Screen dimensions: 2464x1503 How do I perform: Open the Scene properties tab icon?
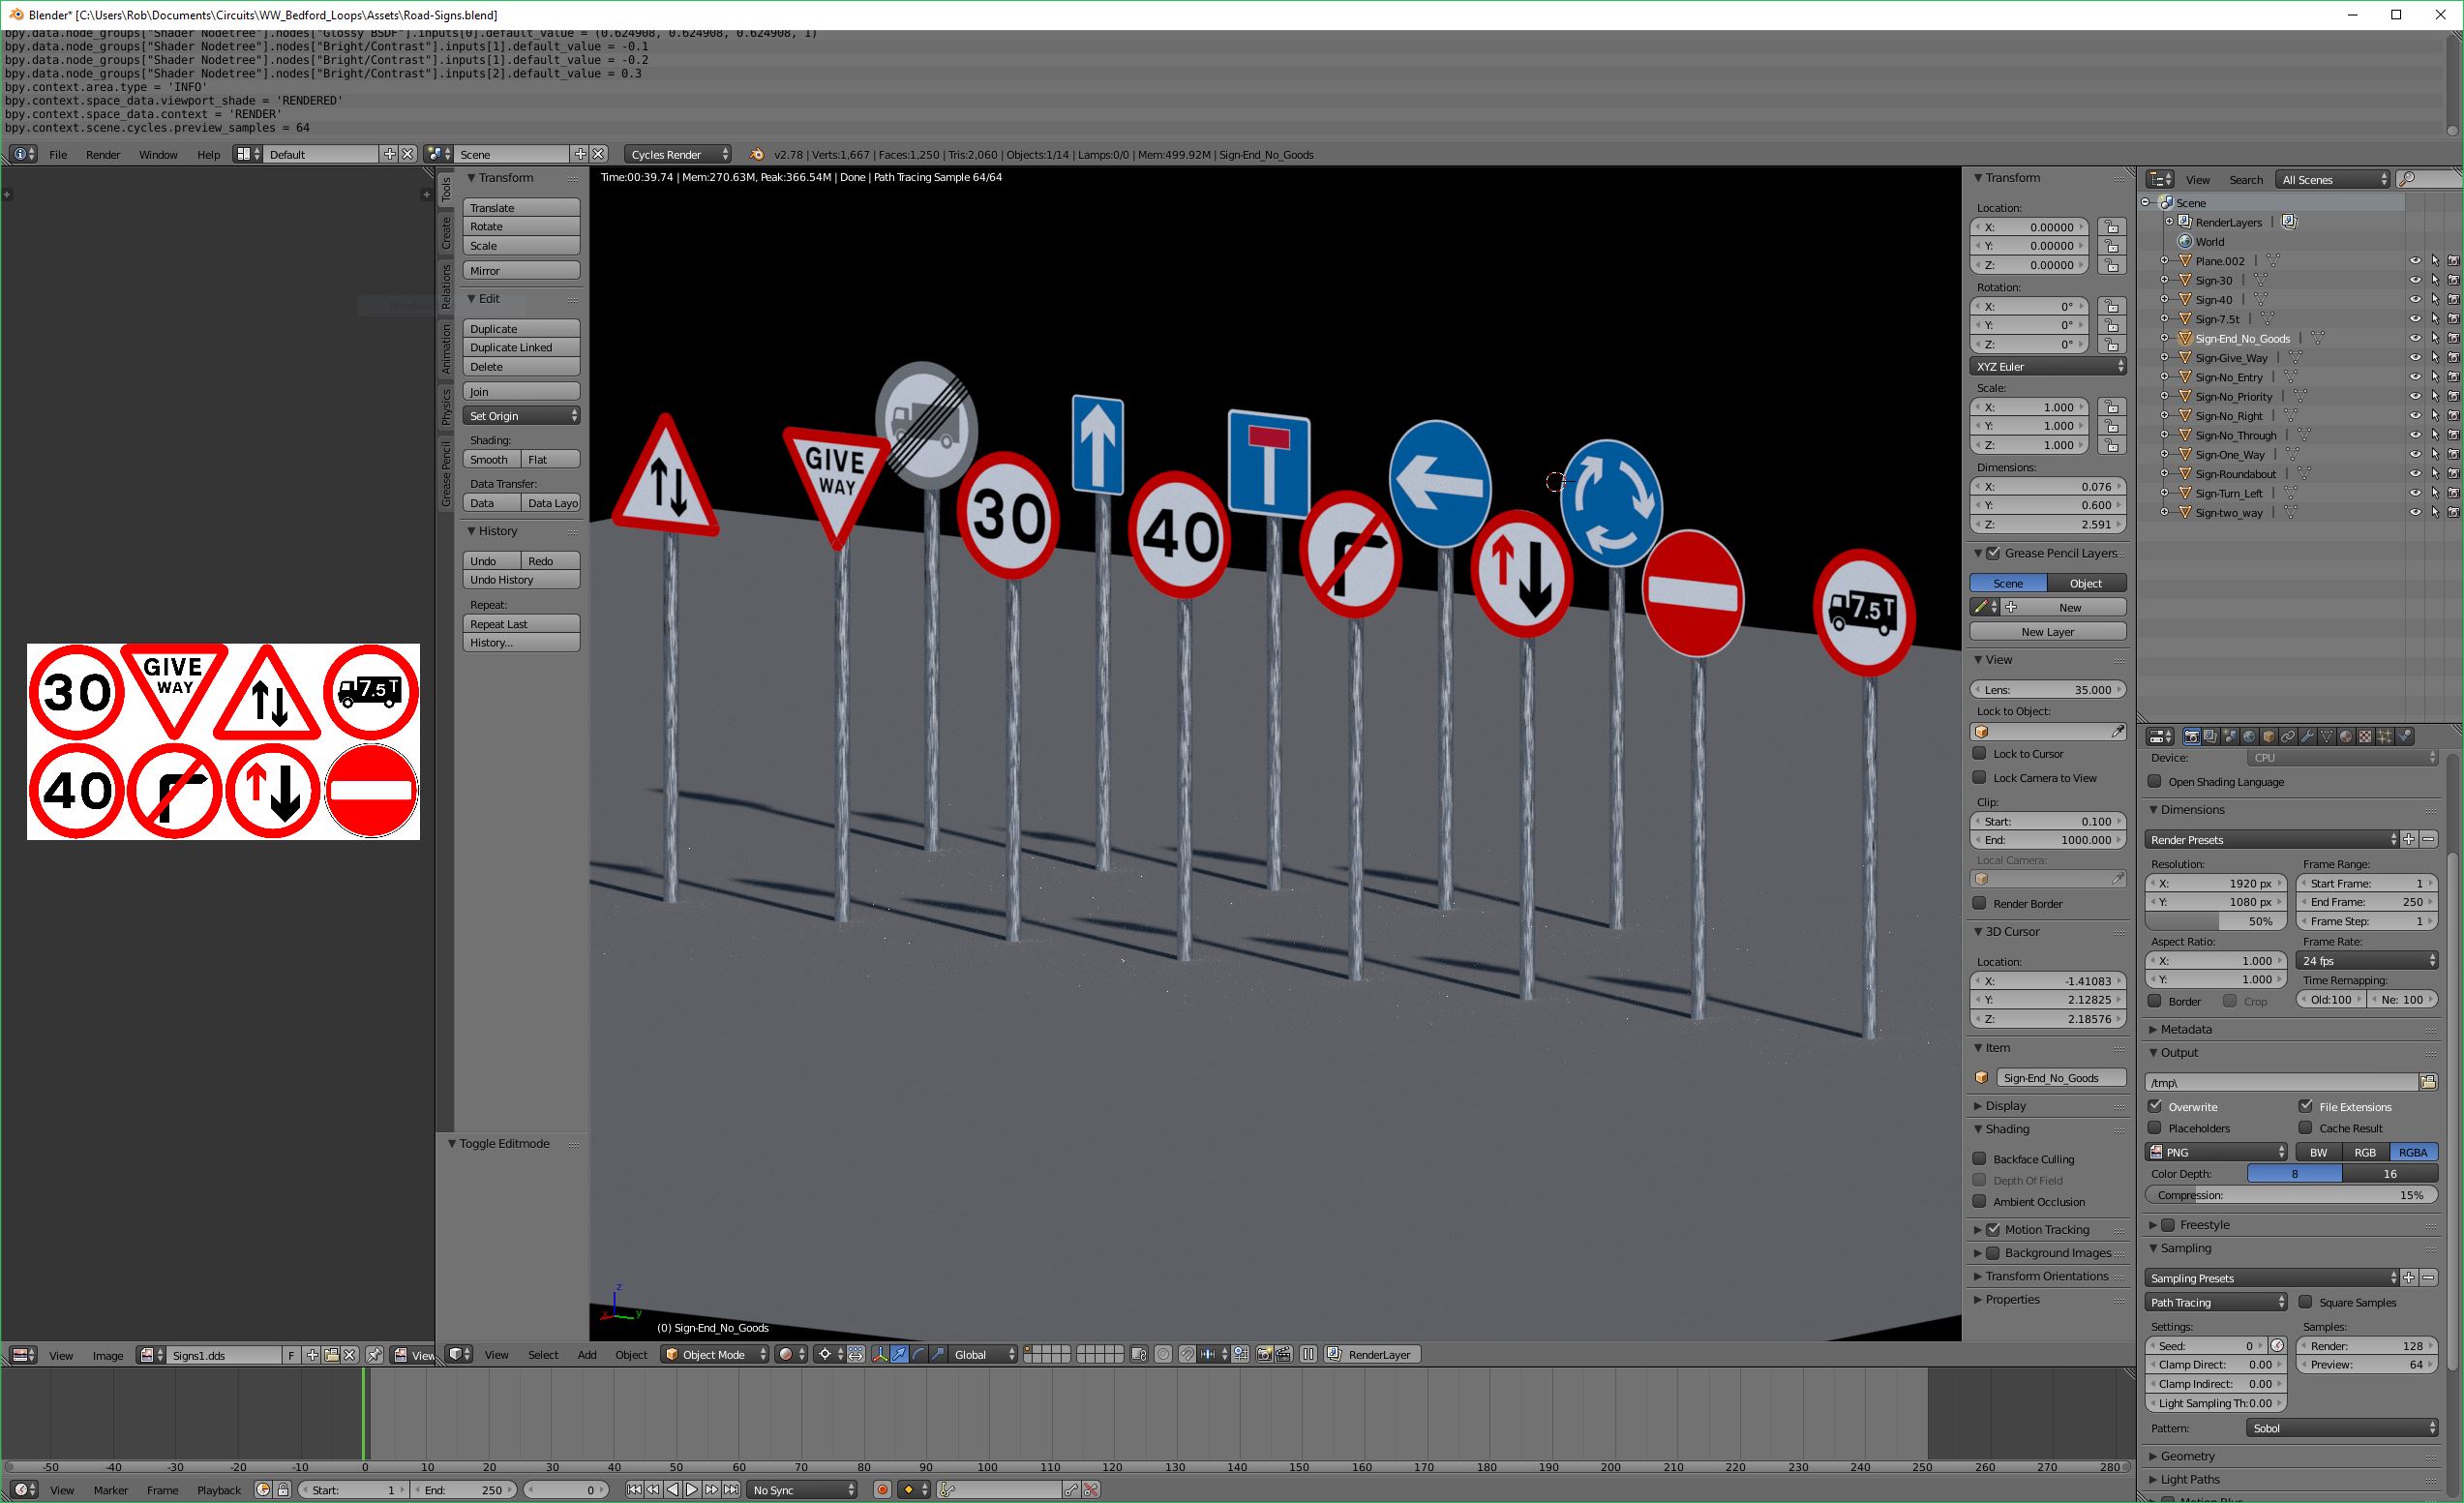pyautogui.click(x=2230, y=737)
